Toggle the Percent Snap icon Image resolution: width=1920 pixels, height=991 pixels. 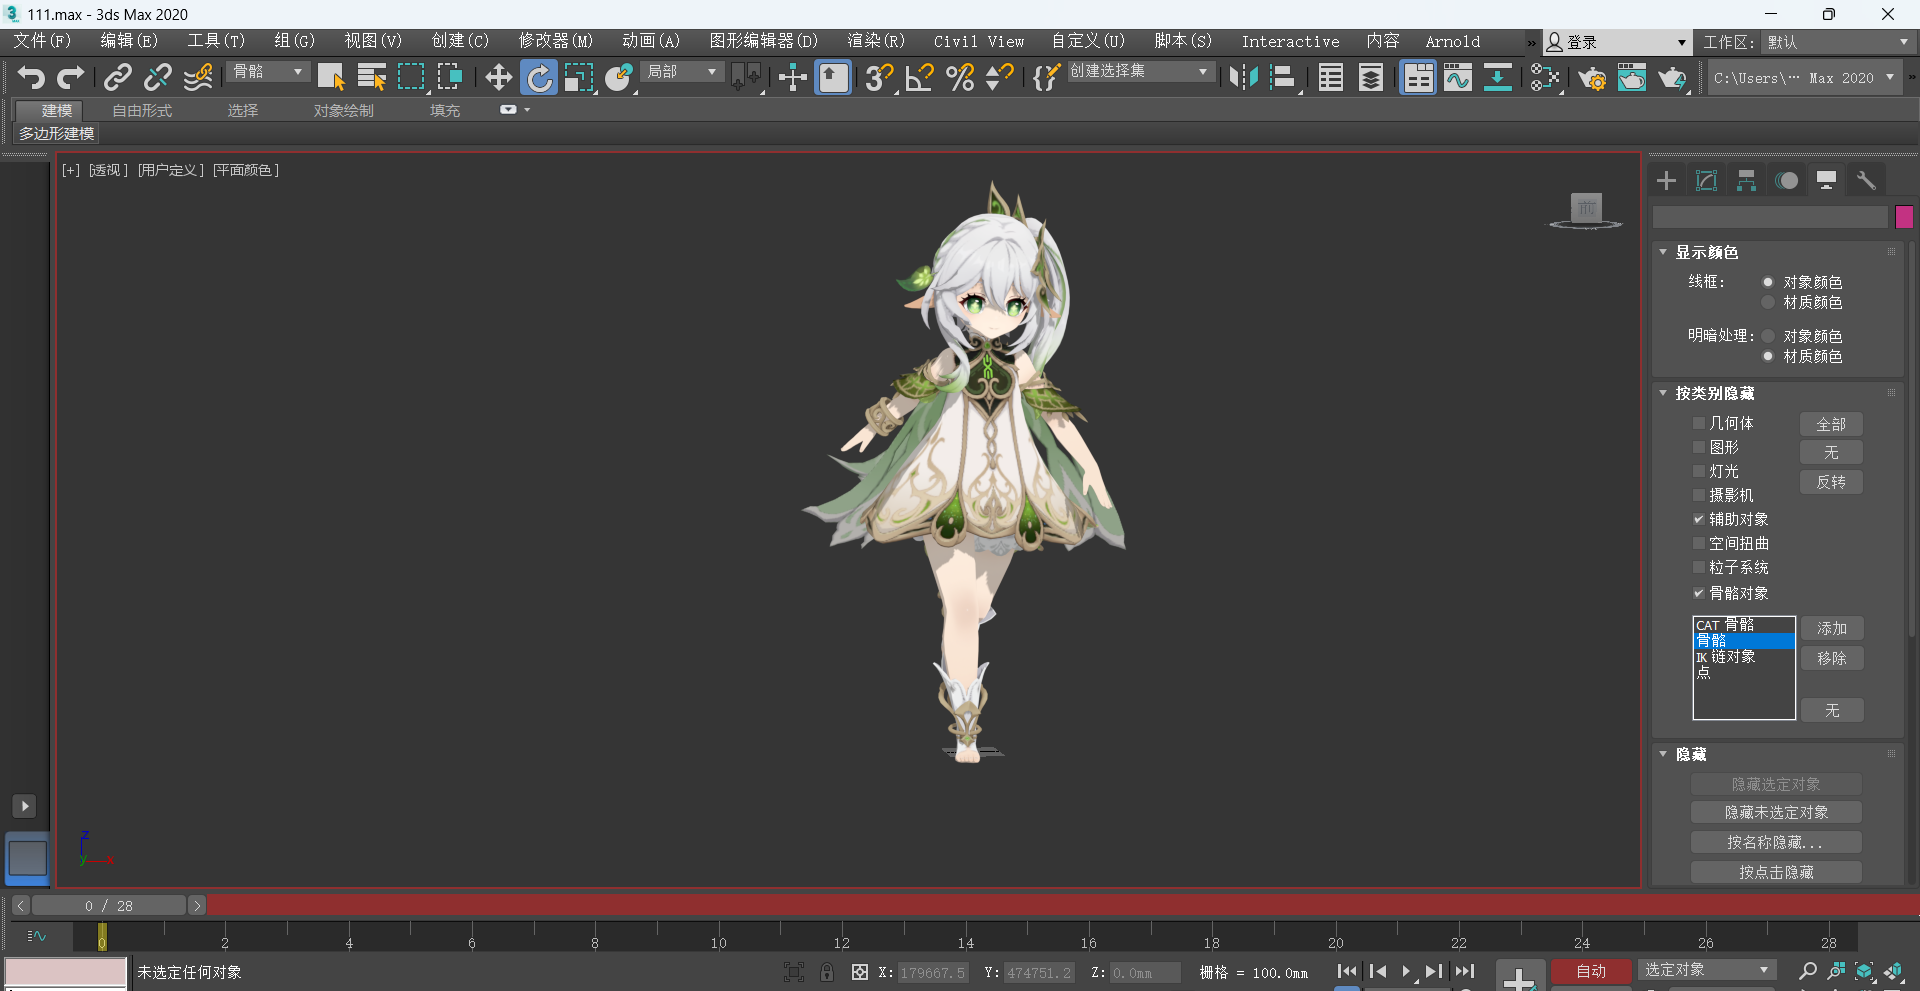960,77
